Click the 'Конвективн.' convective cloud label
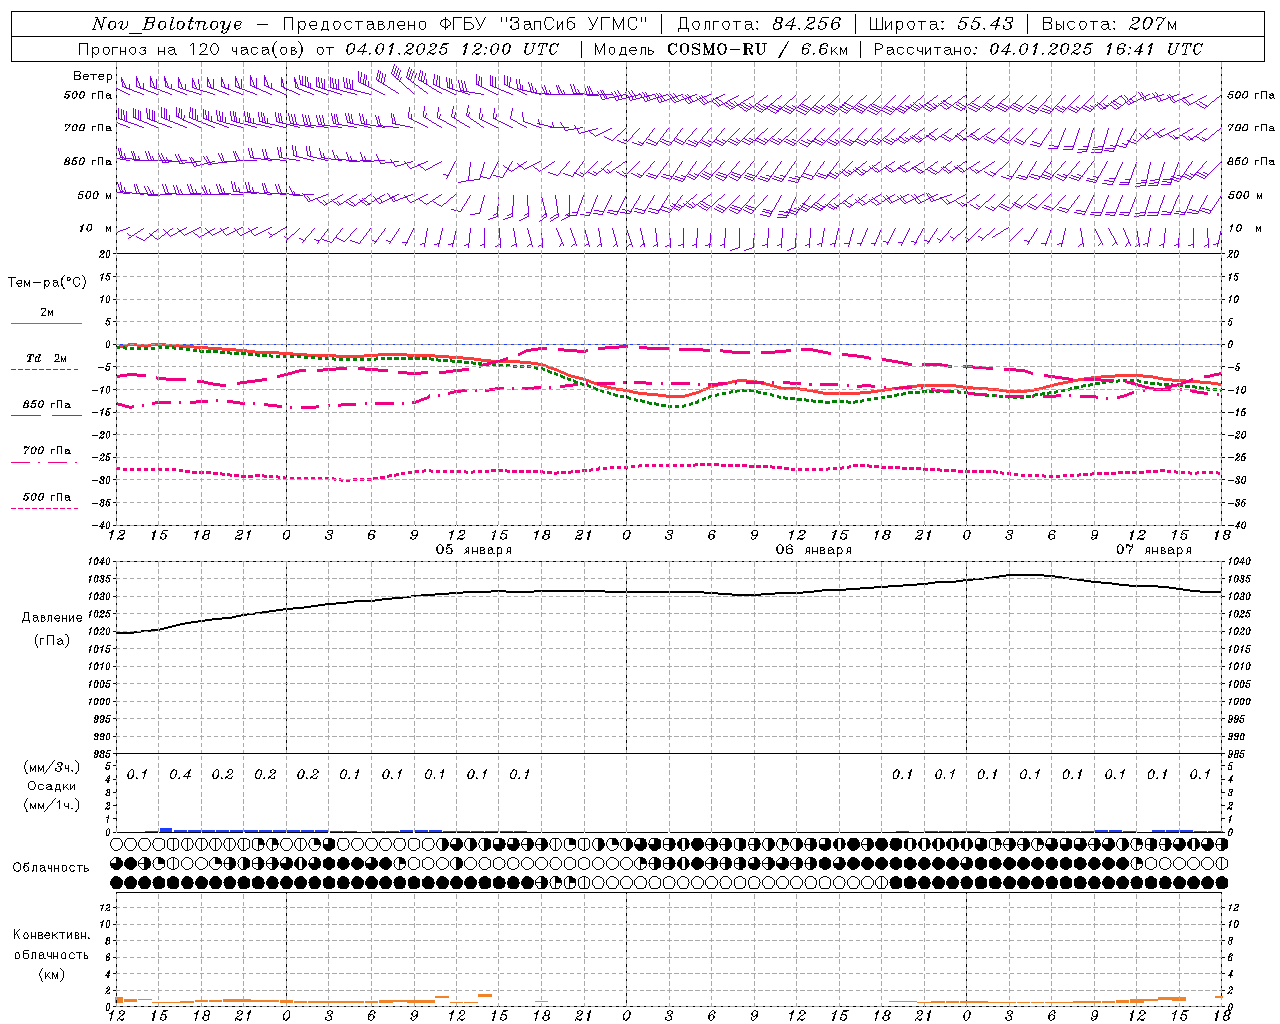1280x1024 pixels. click(51, 935)
